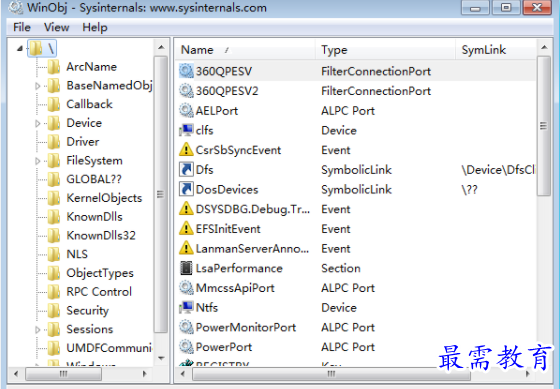Click the Section type cell of LsaPerformance
560x389 pixels.
(341, 268)
